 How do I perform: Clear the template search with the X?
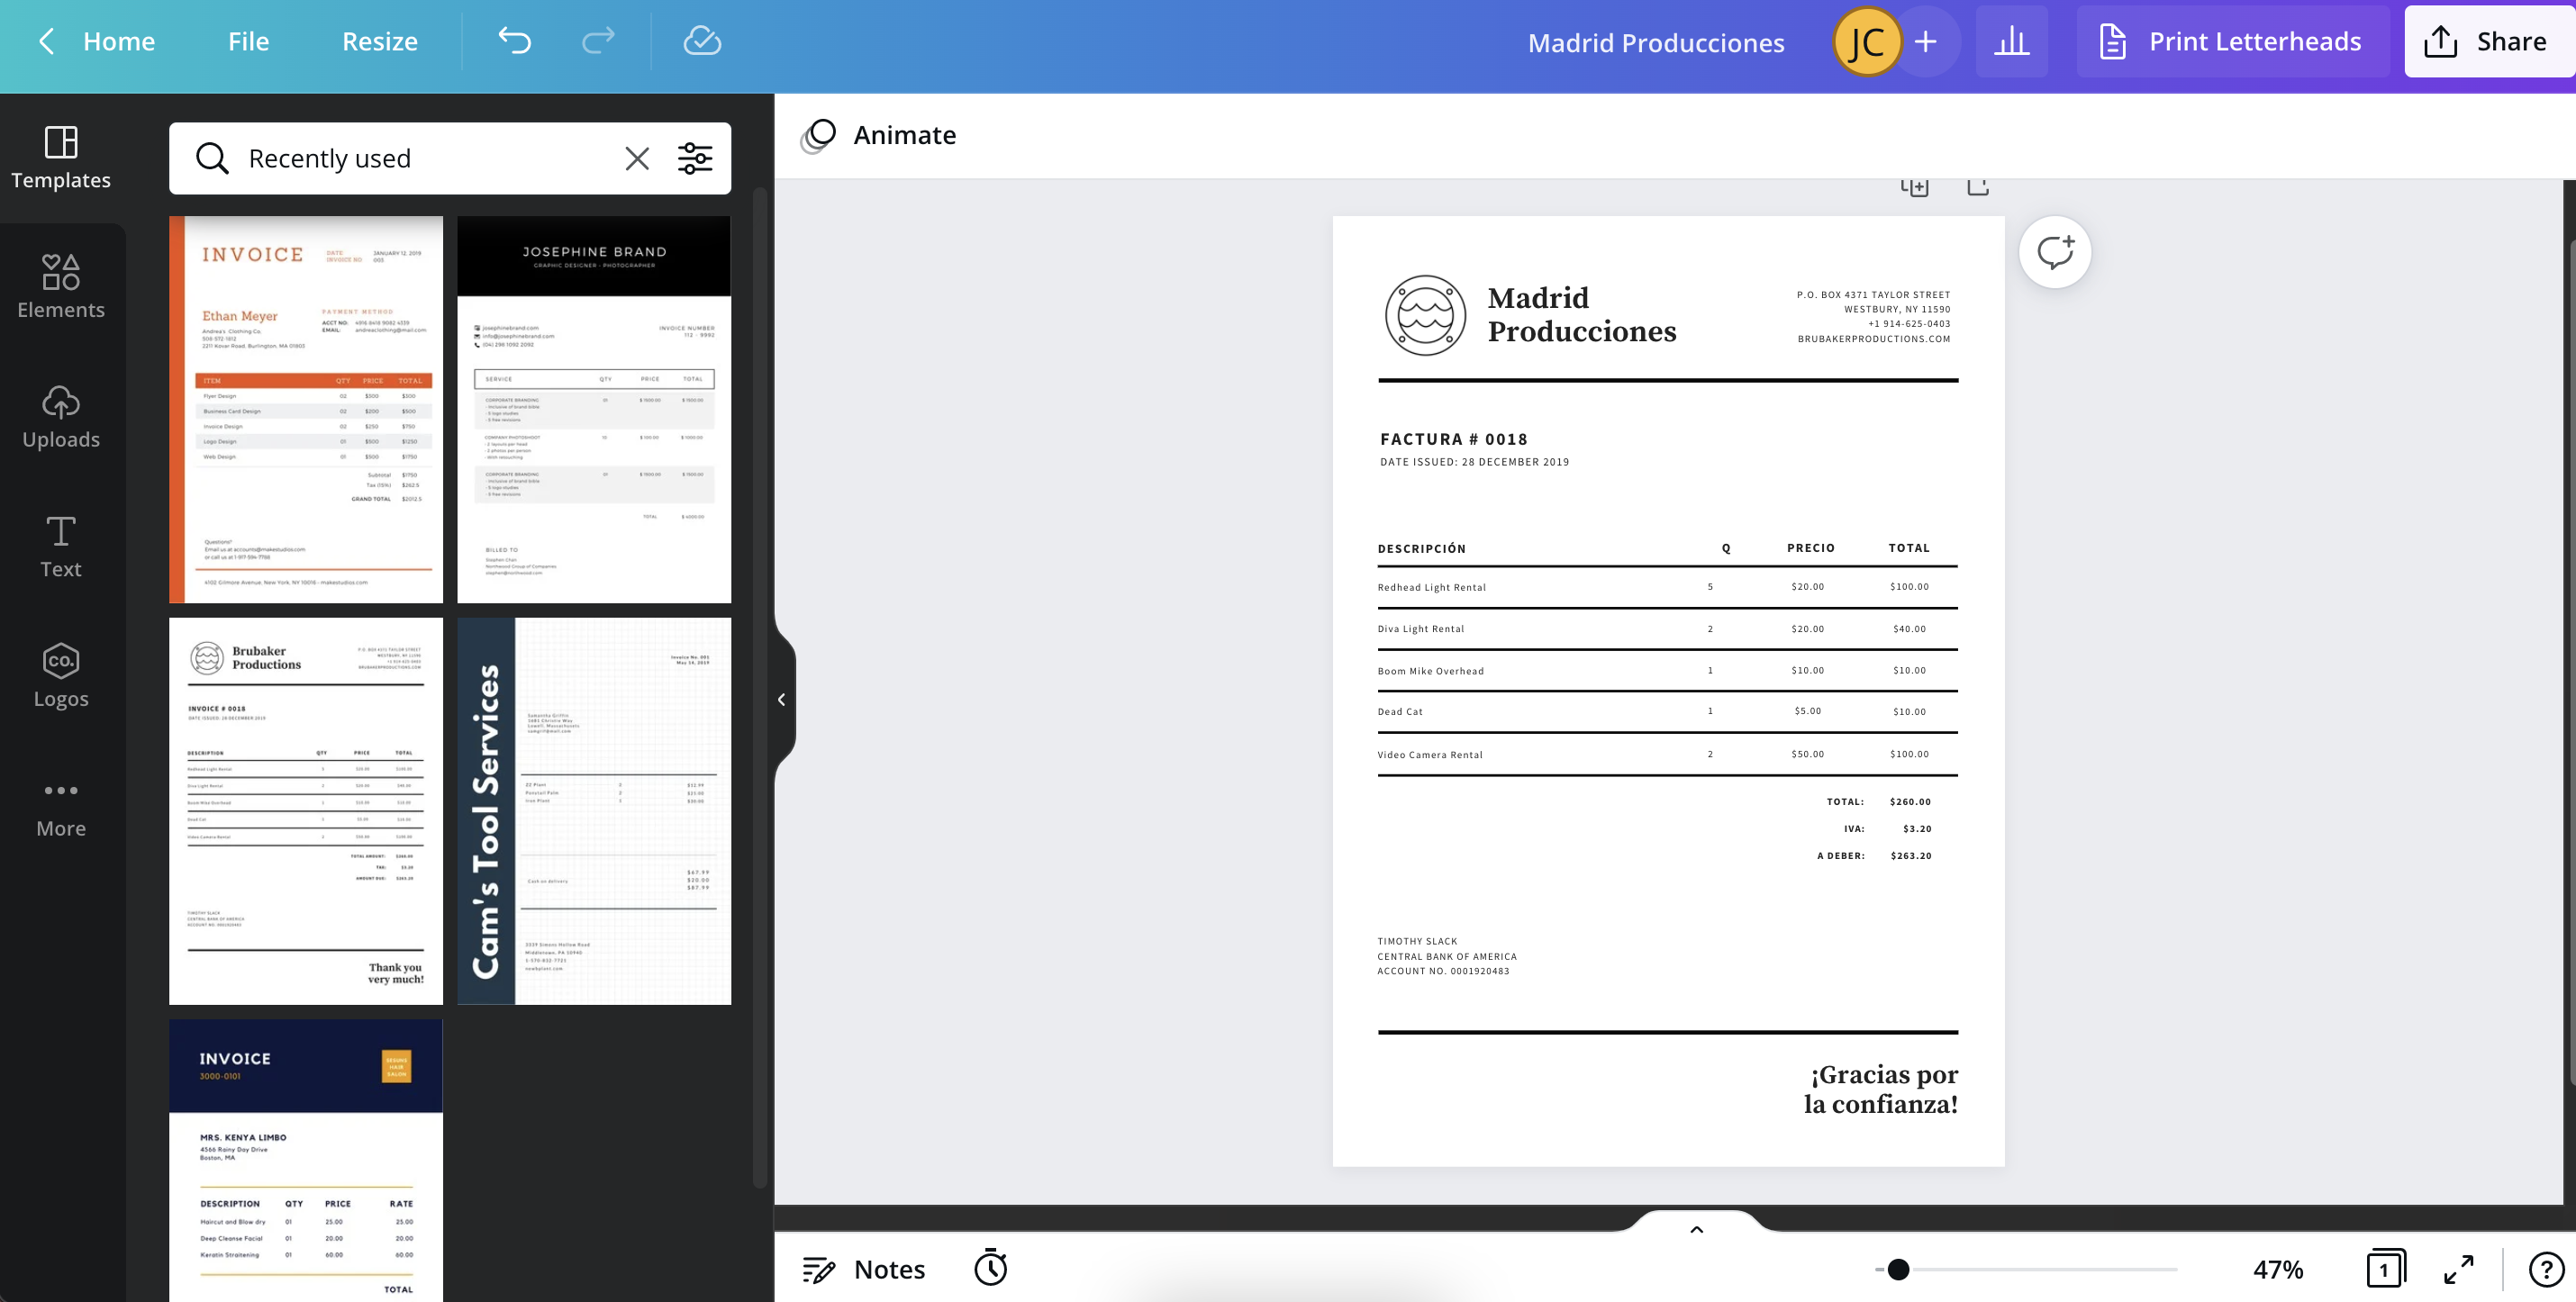coord(637,158)
